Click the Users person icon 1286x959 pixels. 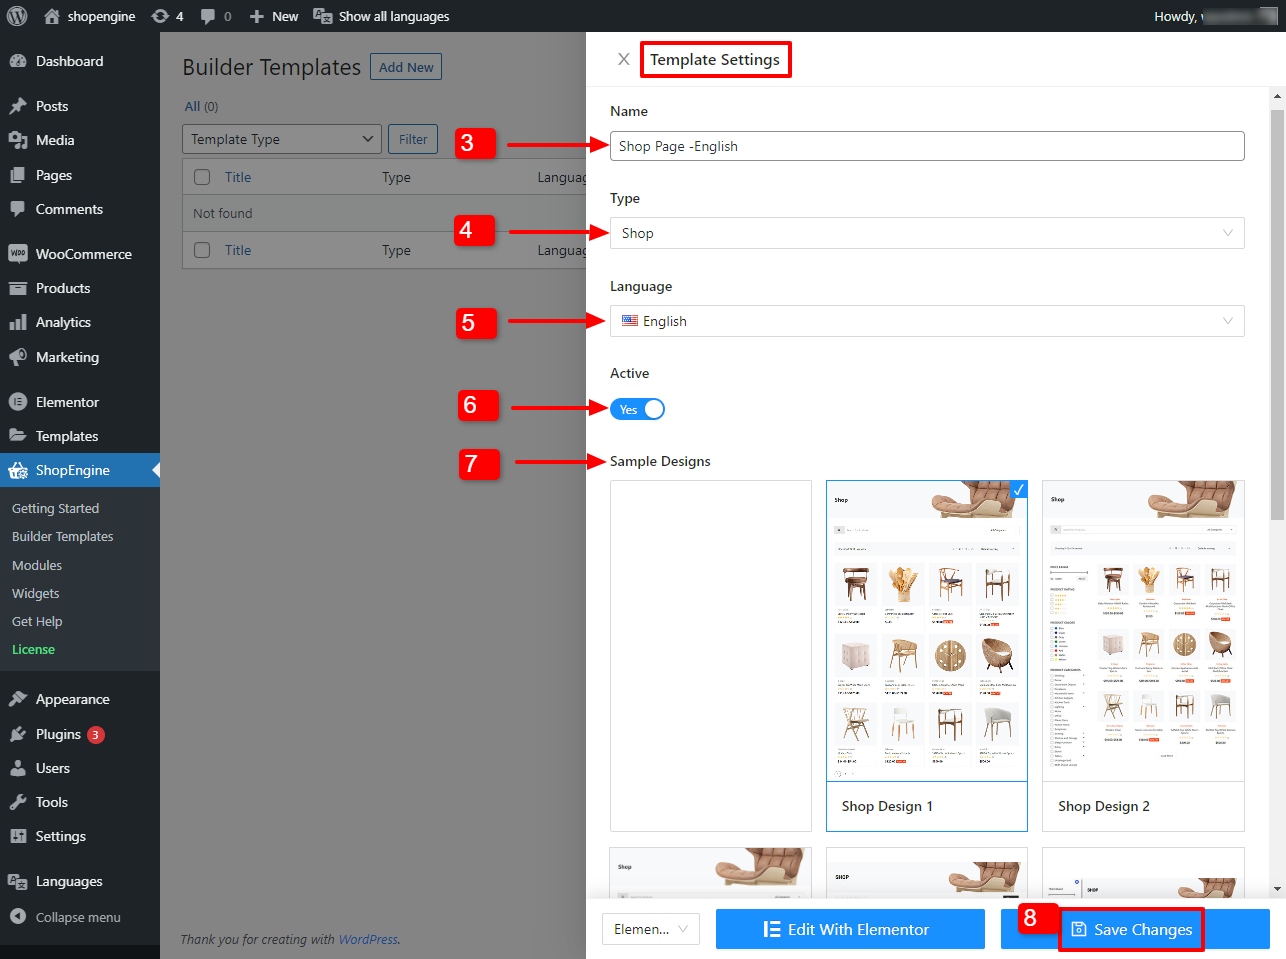click(x=18, y=768)
